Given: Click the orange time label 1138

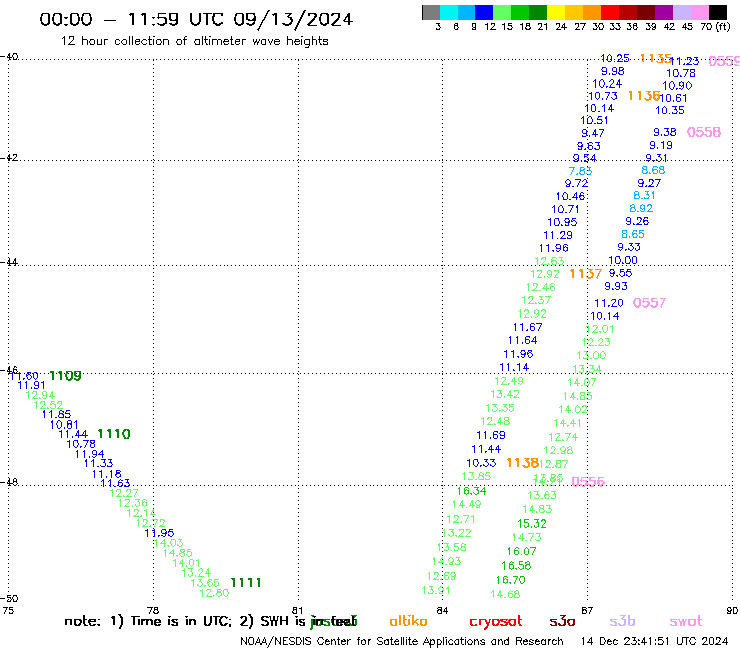Looking at the screenshot, I should 522,463.
